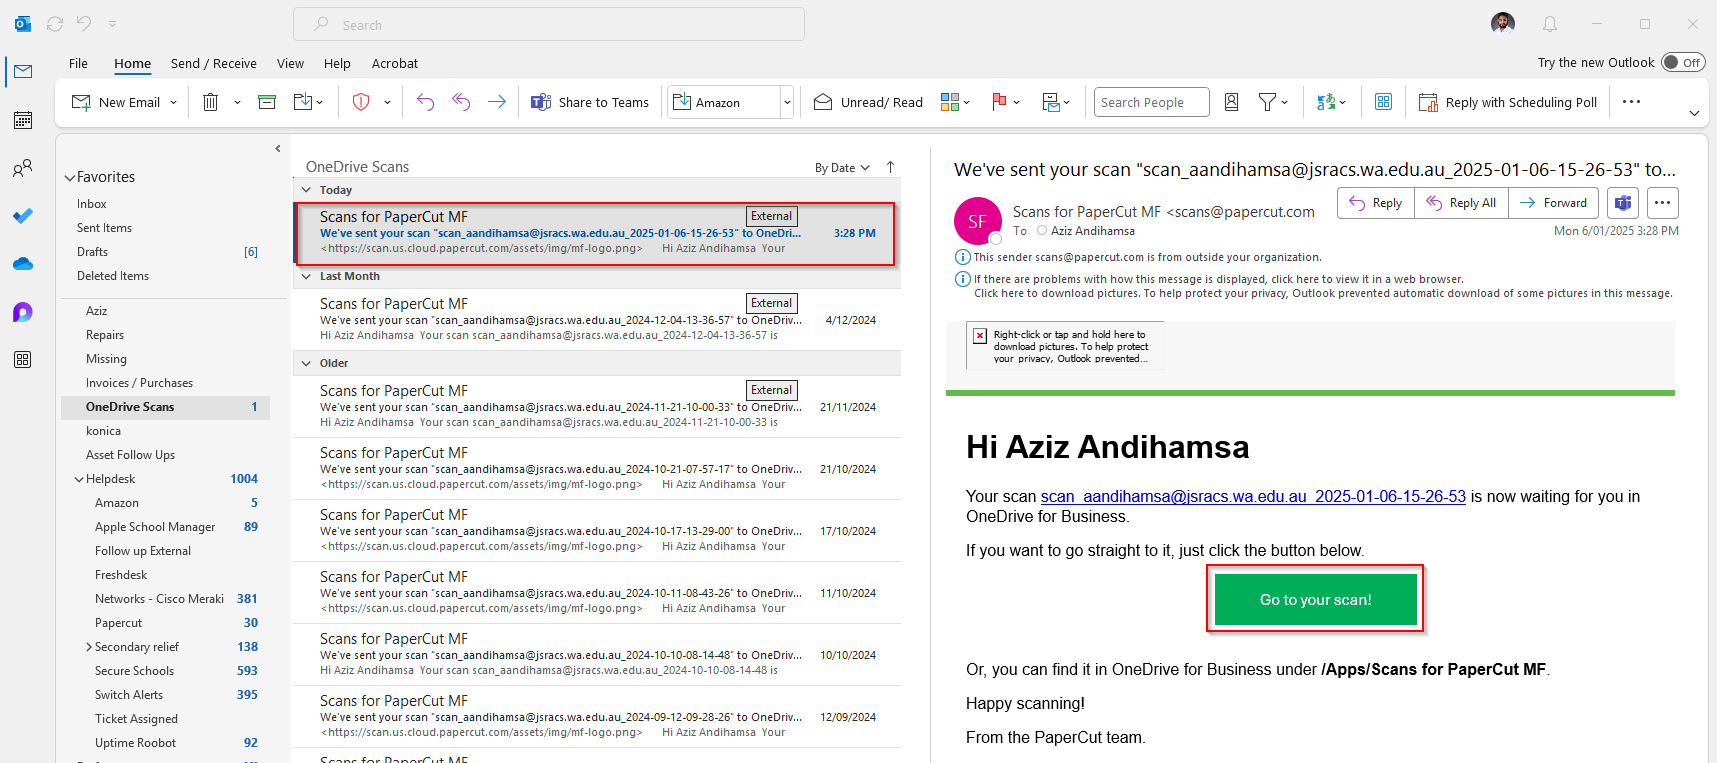Viewport: 1717px width, 763px height.
Task: Reverse sort order with the arrow beside By Date
Action: [x=890, y=167]
